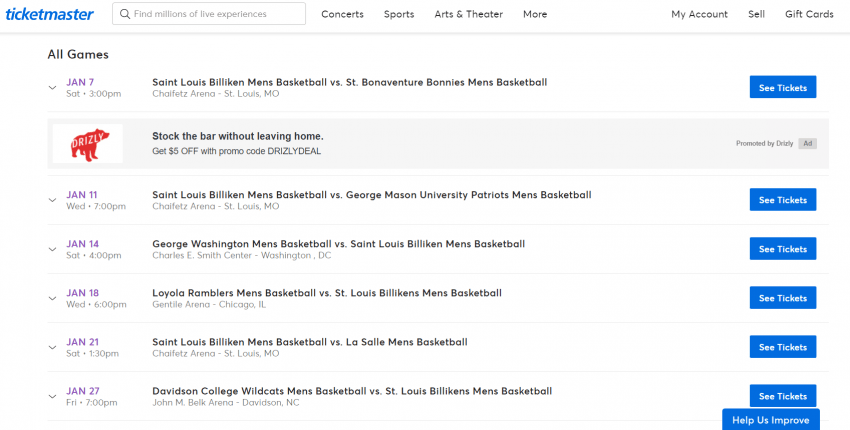Click Charles E. Smith Center - Washington venue text

tap(241, 255)
